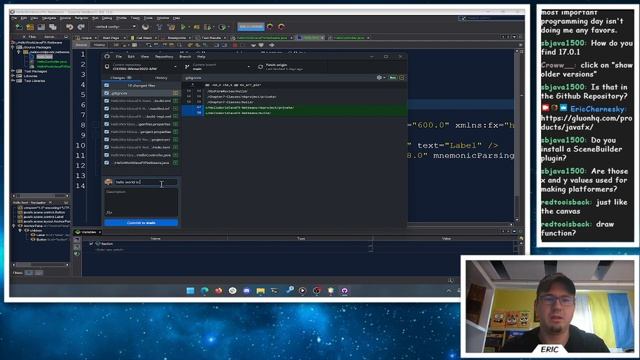Open the Current branch dropdown
The image size is (640, 360).
point(217,67)
